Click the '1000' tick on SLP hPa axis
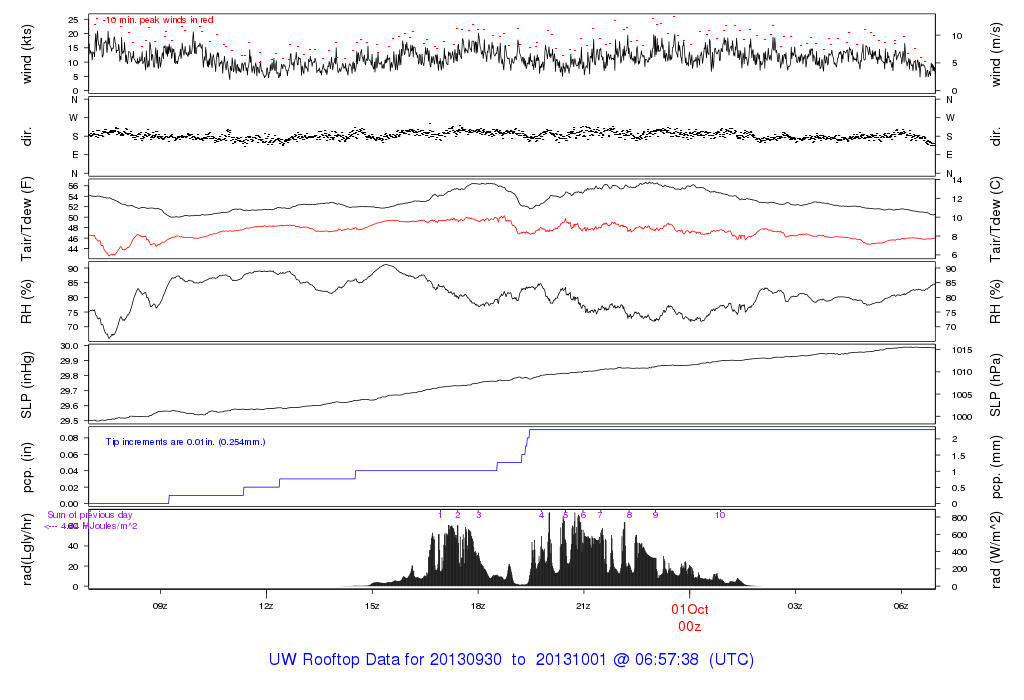The width and height of the screenshot is (1024, 700). [x=962, y=417]
